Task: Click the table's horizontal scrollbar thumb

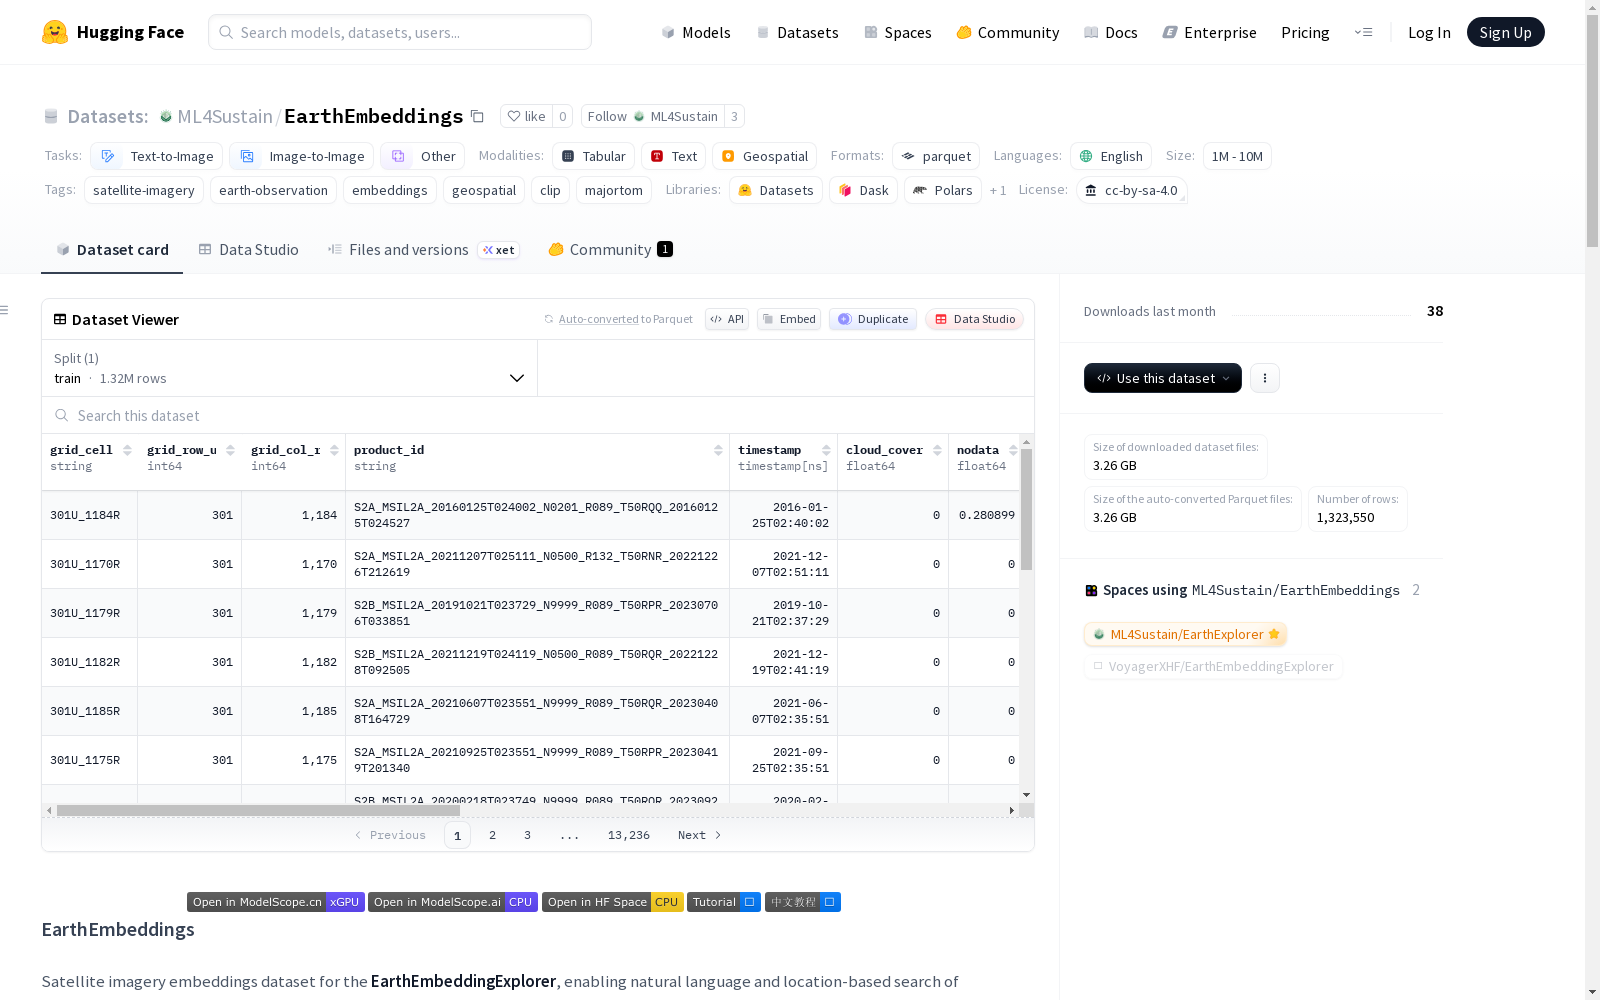Action: click(258, 810)
